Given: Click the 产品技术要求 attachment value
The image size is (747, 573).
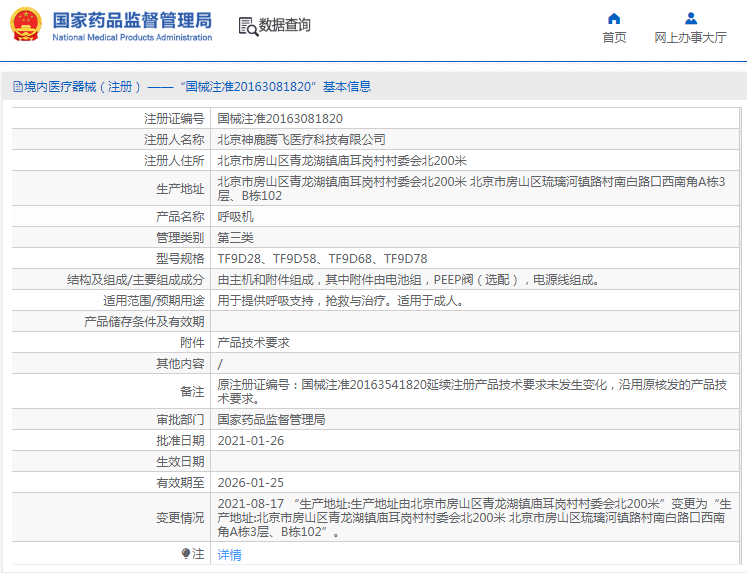Looking at the screenshot, I should [254, 342].
